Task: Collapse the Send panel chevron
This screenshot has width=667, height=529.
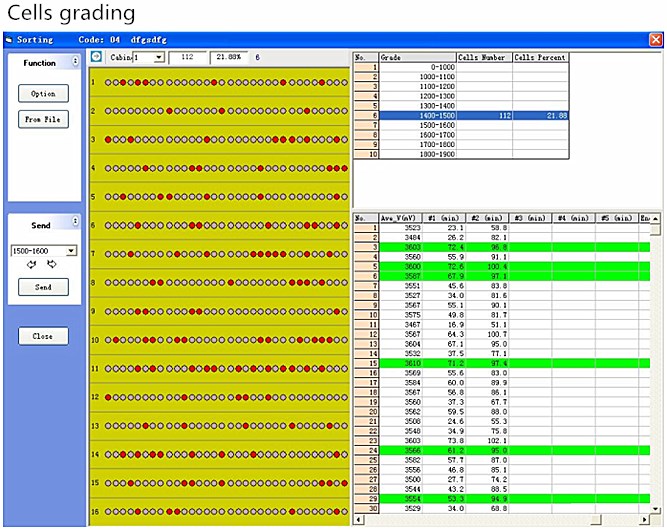Action: click(75, 221)
